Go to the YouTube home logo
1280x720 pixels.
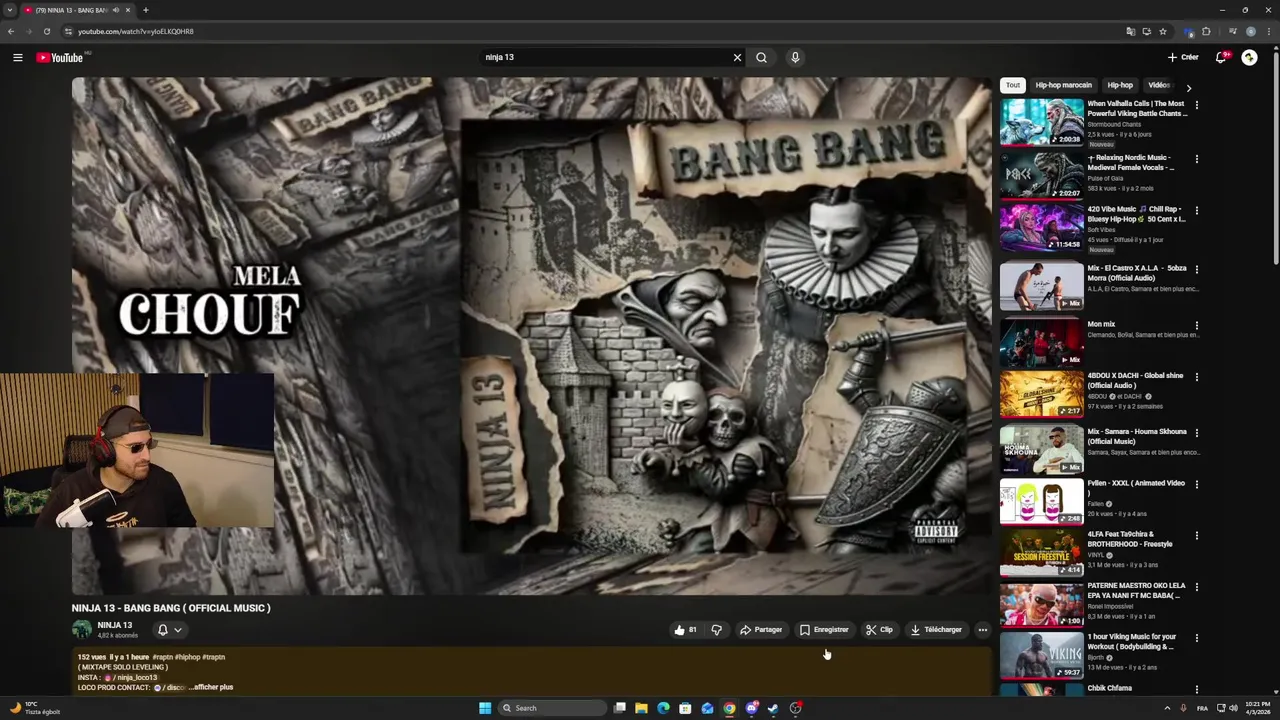click(x=60, y=57)
